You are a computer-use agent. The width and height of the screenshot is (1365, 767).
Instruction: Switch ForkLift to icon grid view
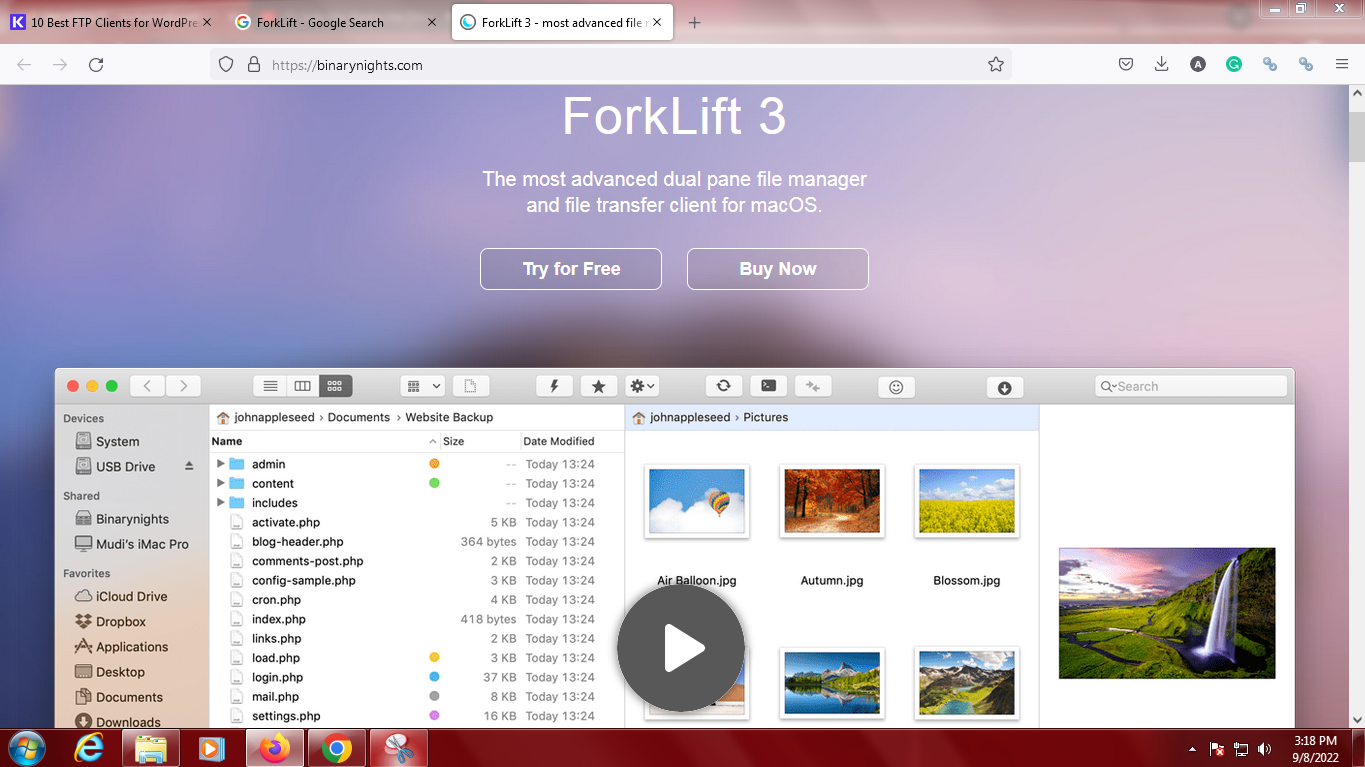click(336, 386)
